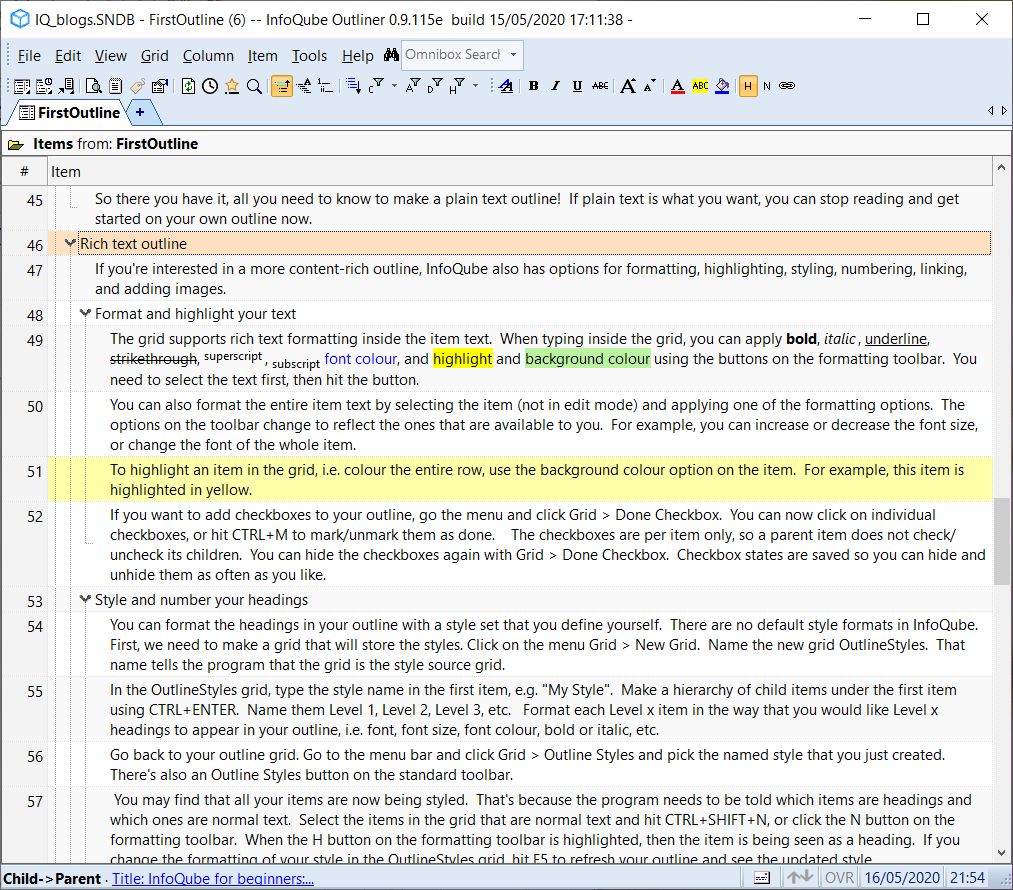Viewport: 1013px width, 890px height.
Task: Click the # column header
Action: point(25,172)
